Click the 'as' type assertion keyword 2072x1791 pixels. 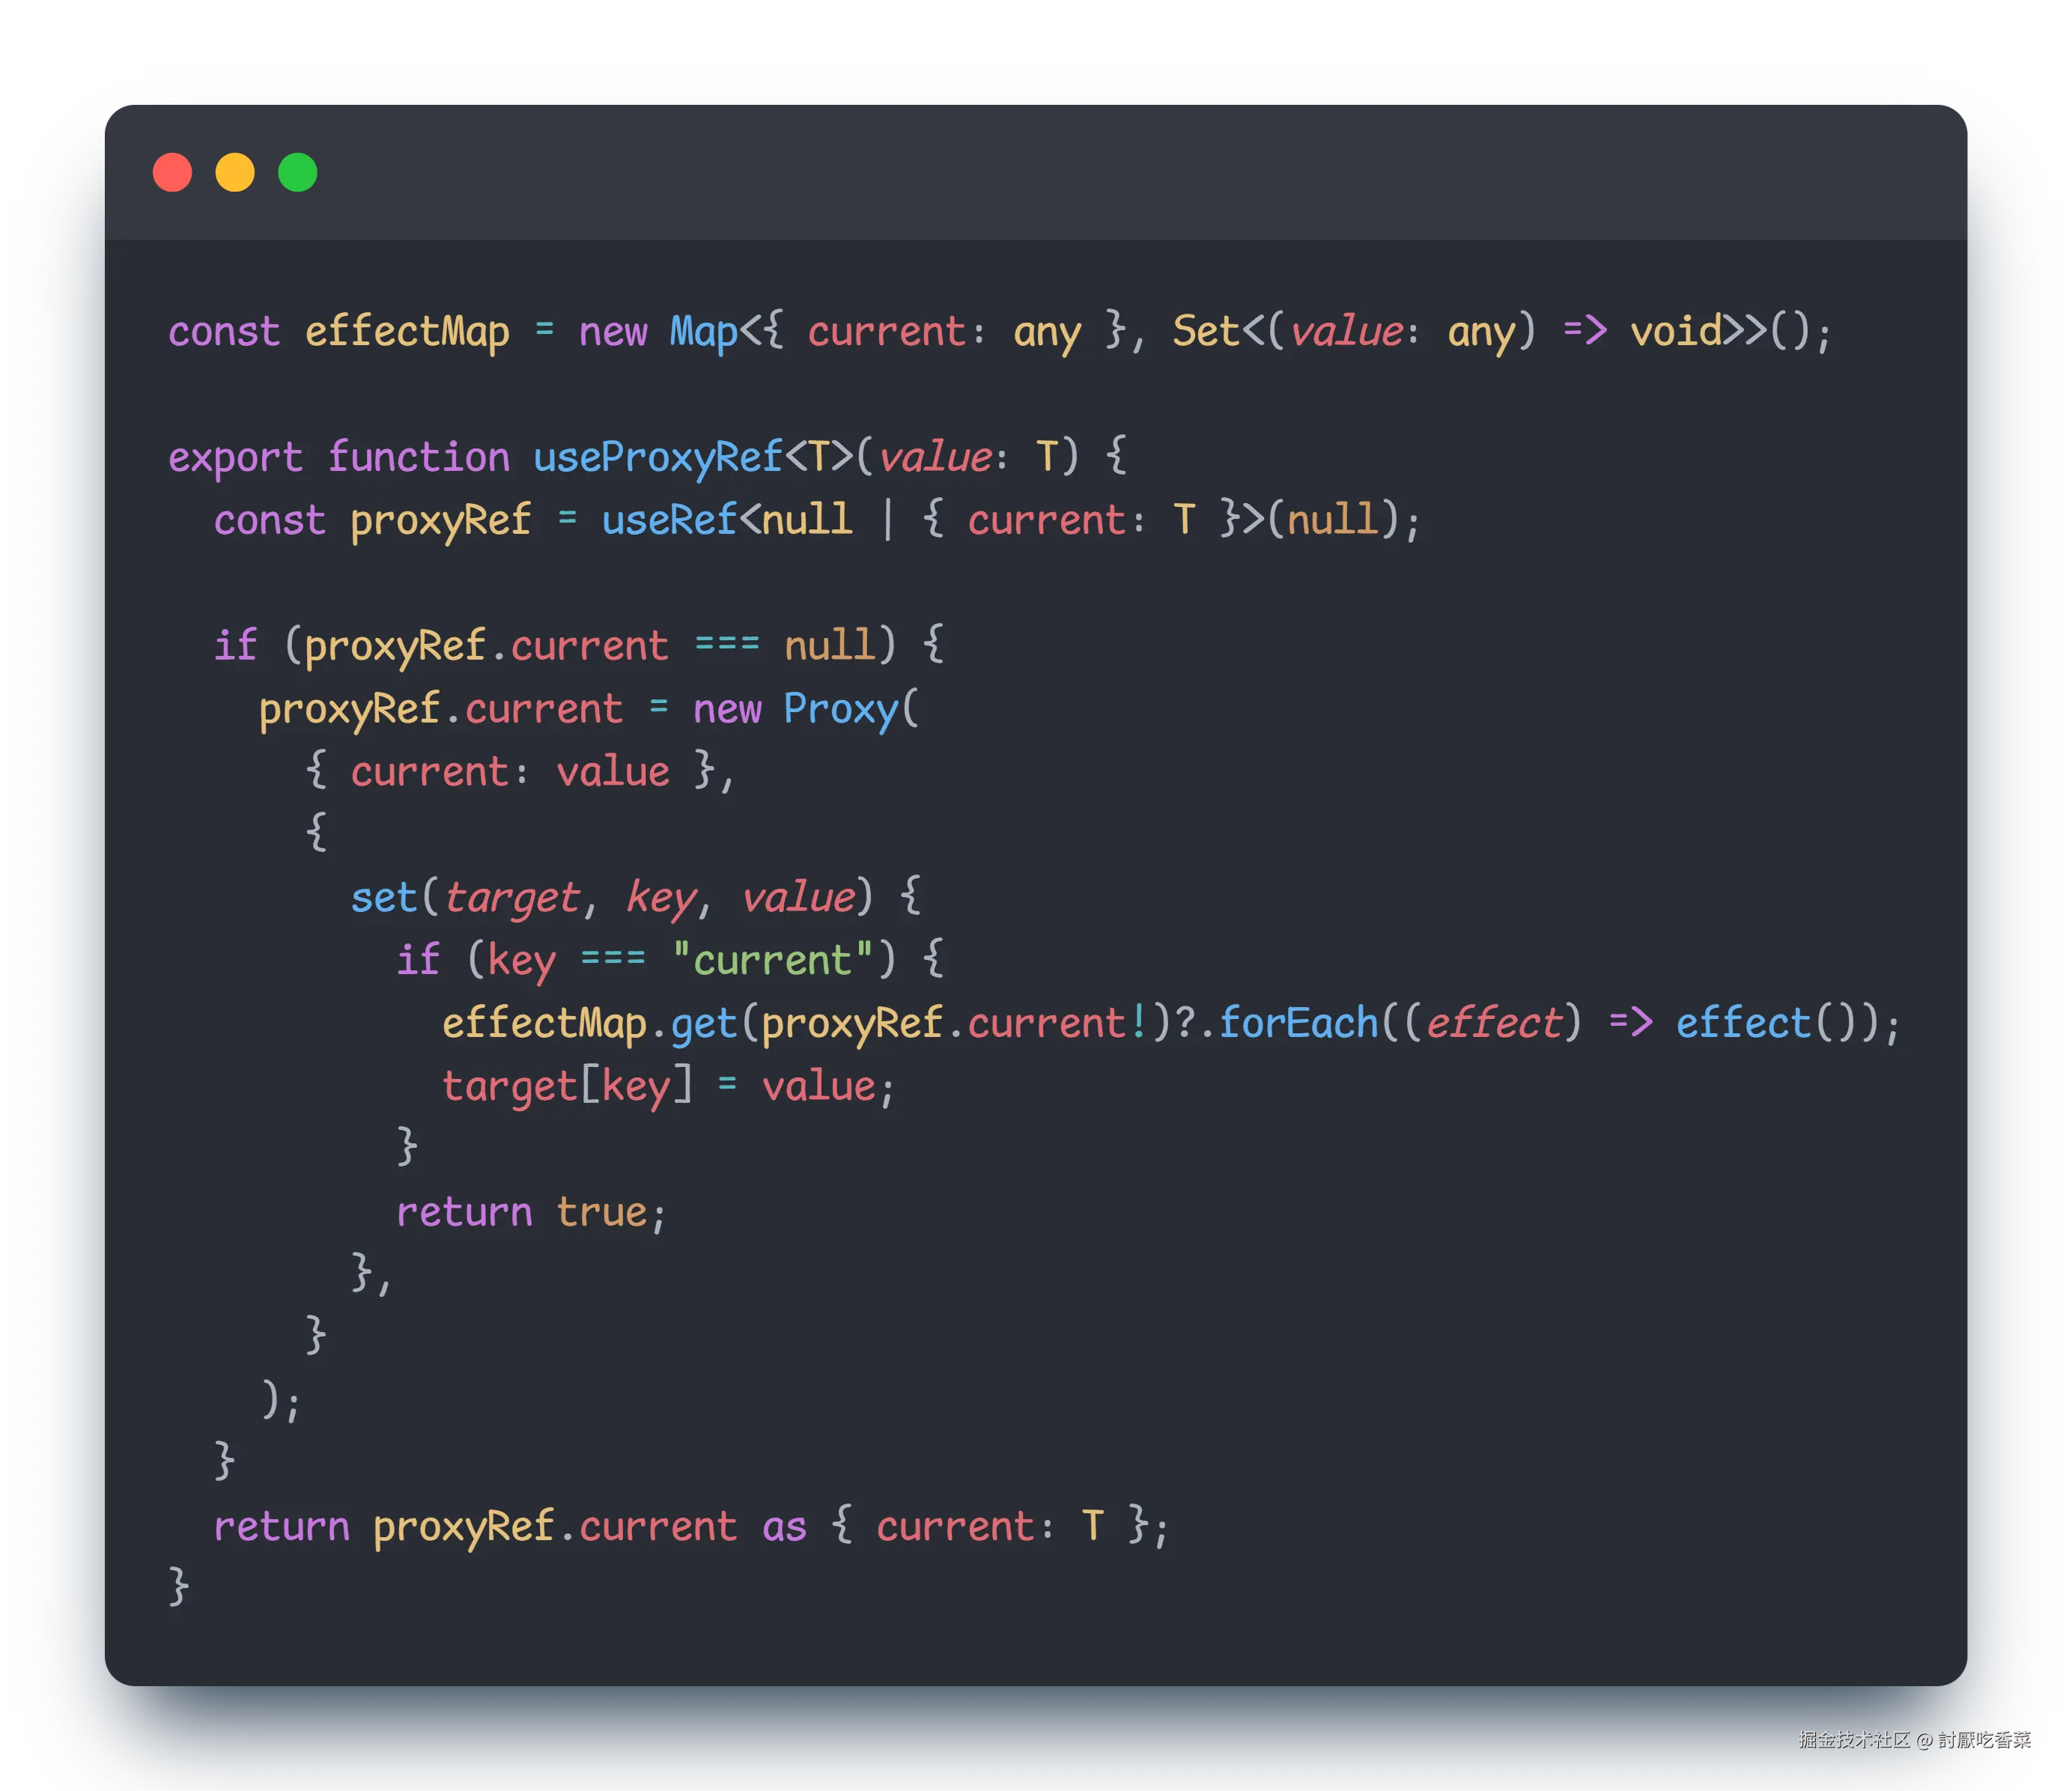784,1527
